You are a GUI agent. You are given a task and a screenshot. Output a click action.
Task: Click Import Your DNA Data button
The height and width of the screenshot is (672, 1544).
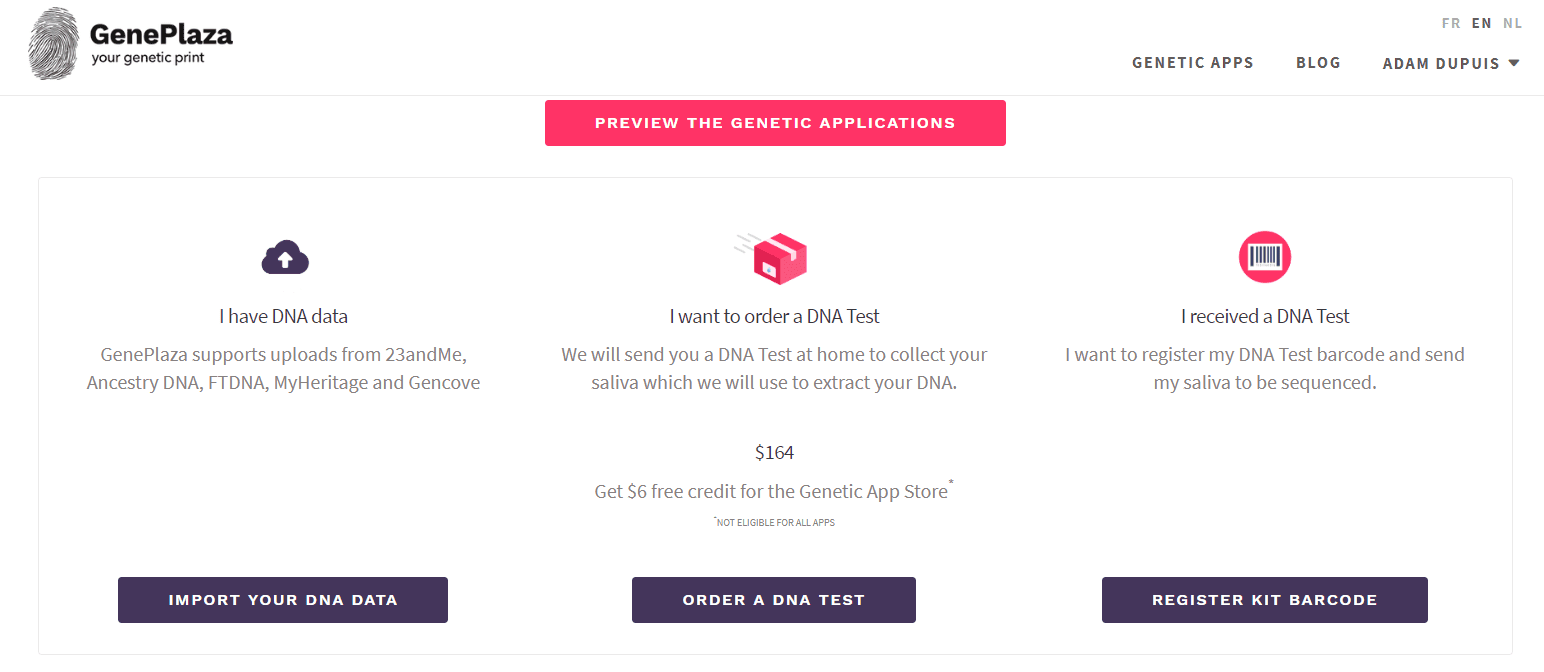tap(283, 600)
